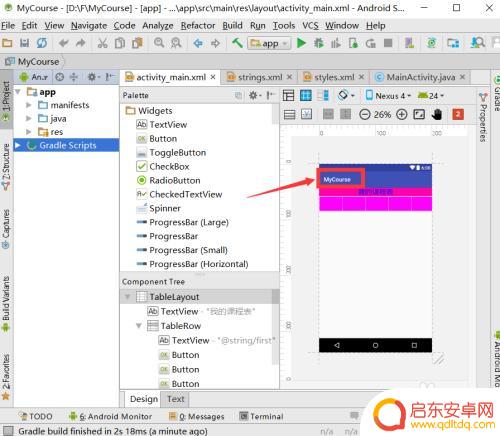The width and height of the screenshot is (500, 436).
Task: Click the Cut scissors icon
Action: (102, 43)
